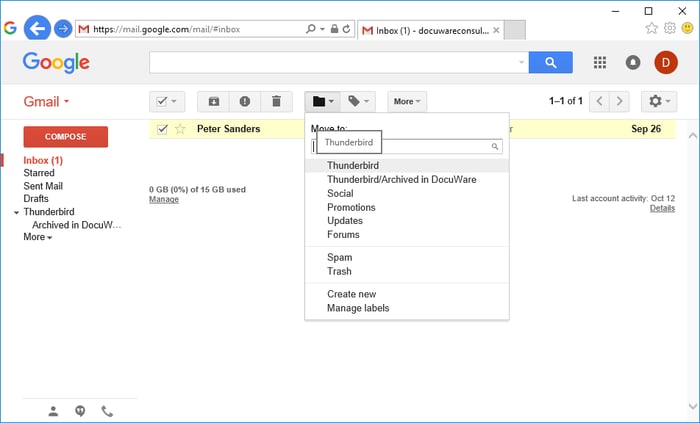This screenshot has height=423, width=700.
Task: Expand the More dropdown in the toolbar
Action: 406,101
